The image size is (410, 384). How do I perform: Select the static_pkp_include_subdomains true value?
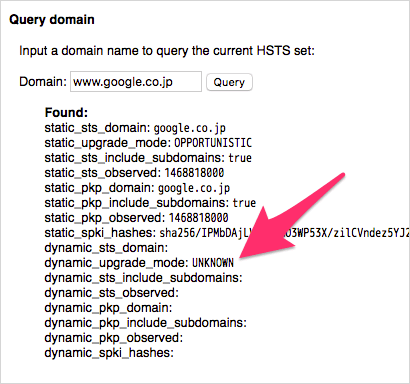244,203
